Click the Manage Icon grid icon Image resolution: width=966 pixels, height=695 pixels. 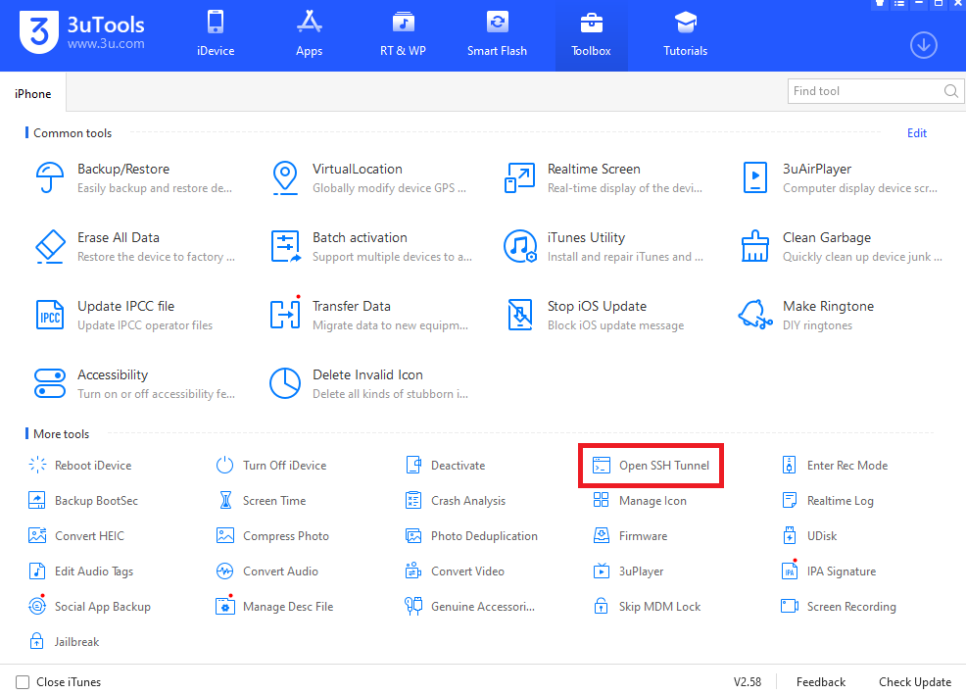(x=601, y=500)
